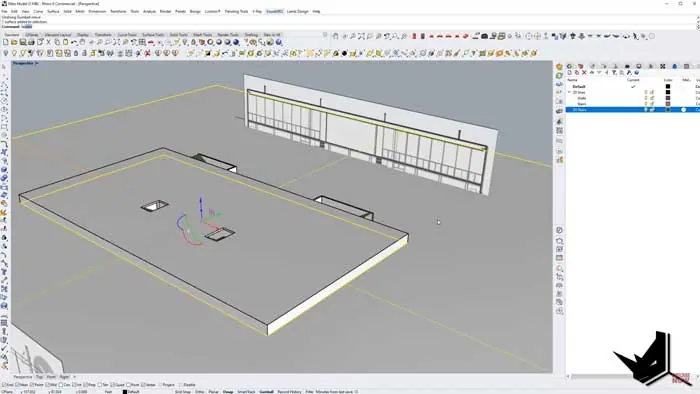
Task: Toggle Record History in status bar
Action: point(289,391)
